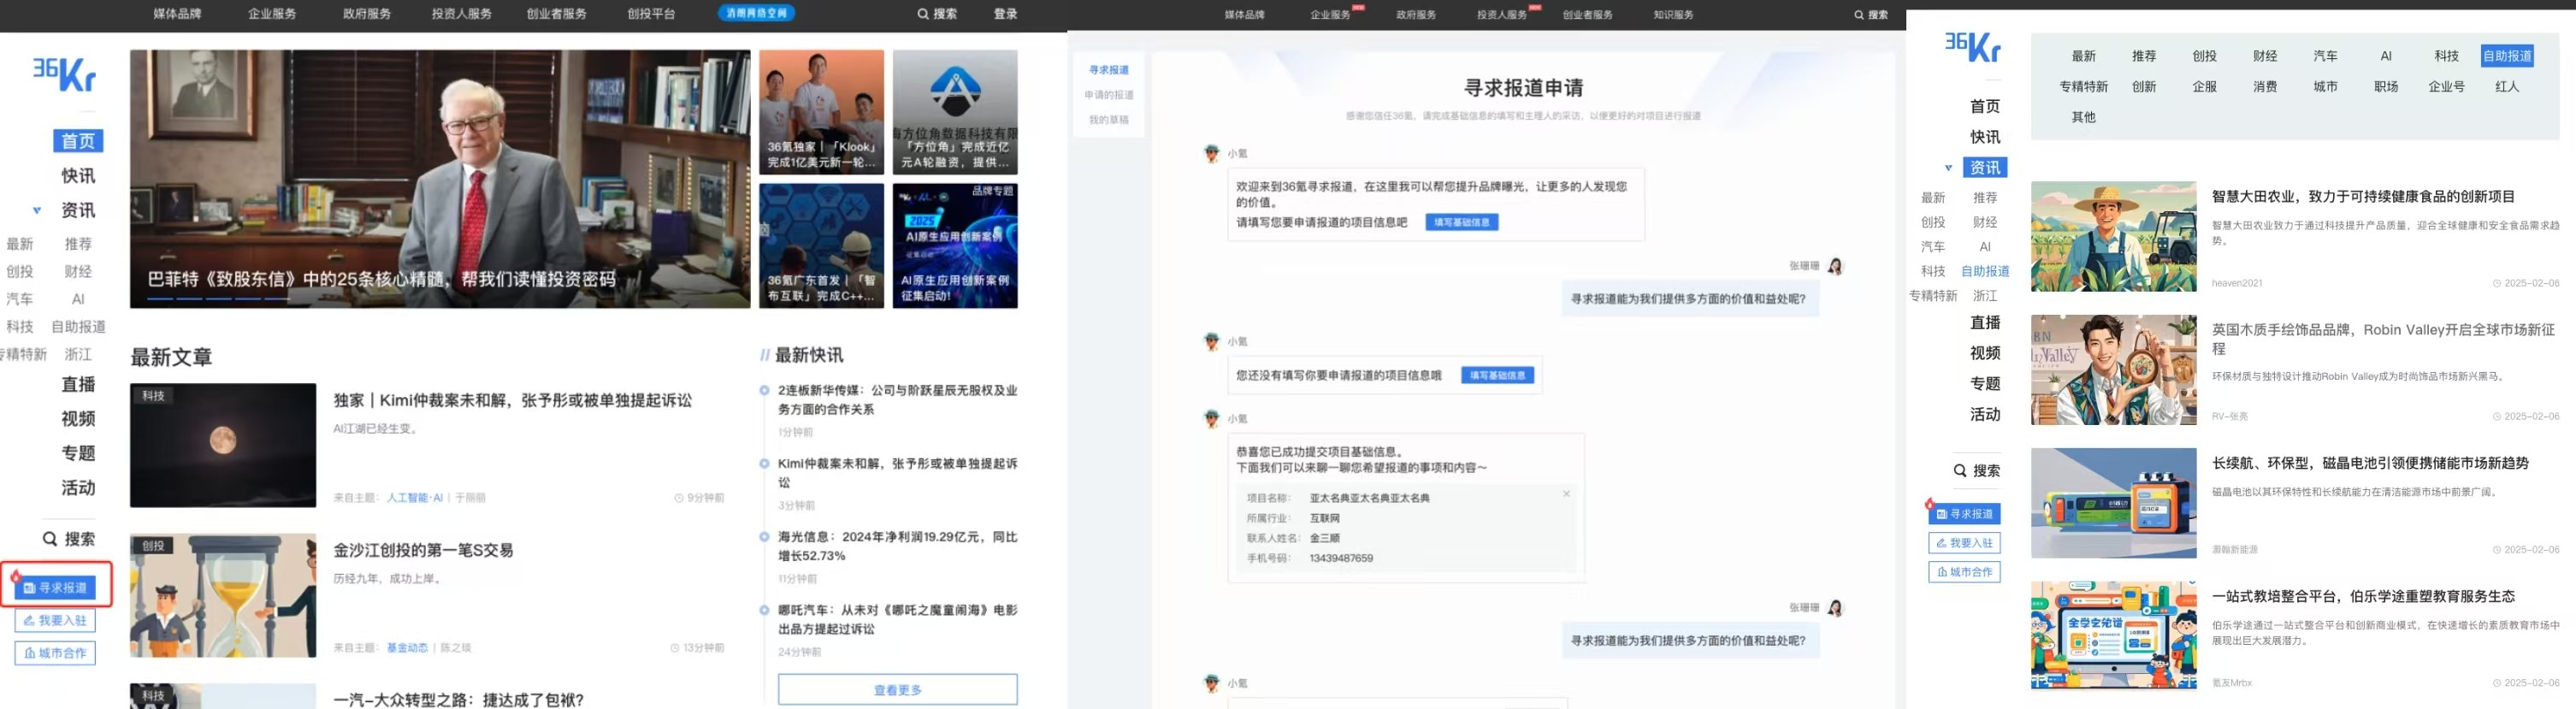Close the submitted project info card
The image size is (2576, 709).
tap(1566, 494)
